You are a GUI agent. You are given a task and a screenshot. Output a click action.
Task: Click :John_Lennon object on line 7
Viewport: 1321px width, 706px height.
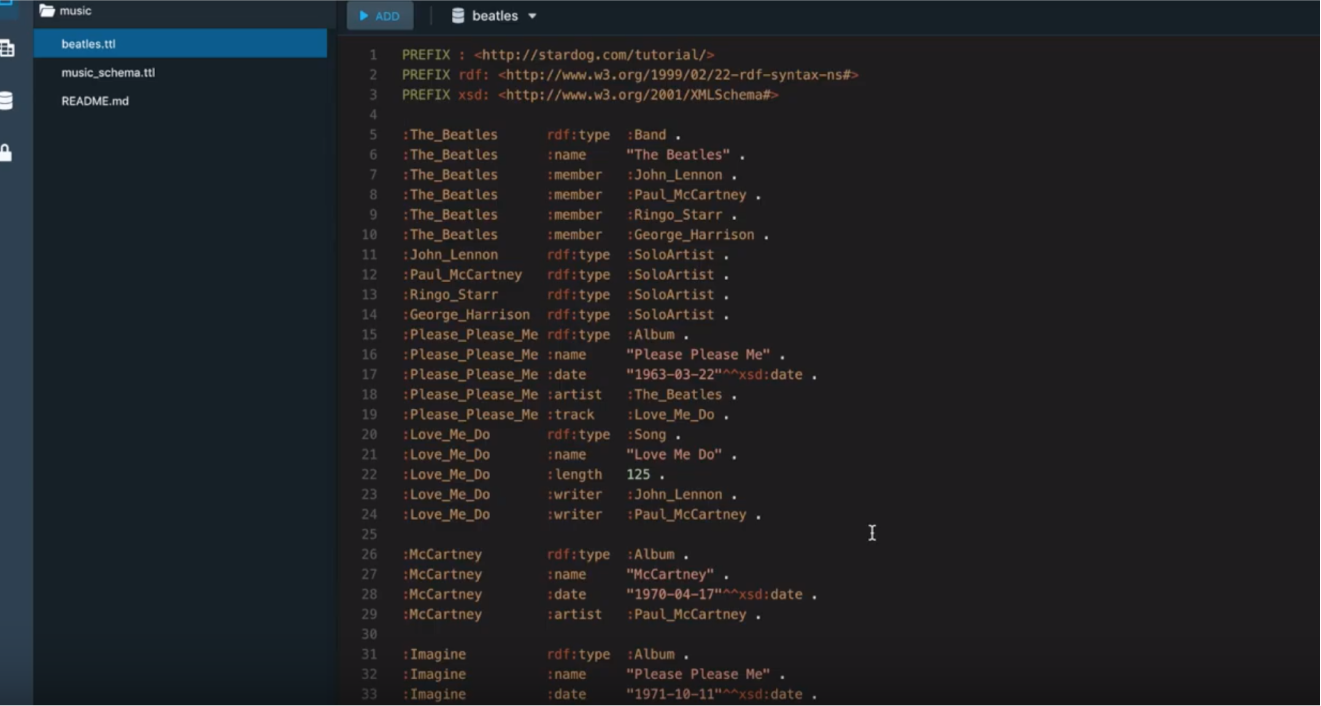pos(674,175)
